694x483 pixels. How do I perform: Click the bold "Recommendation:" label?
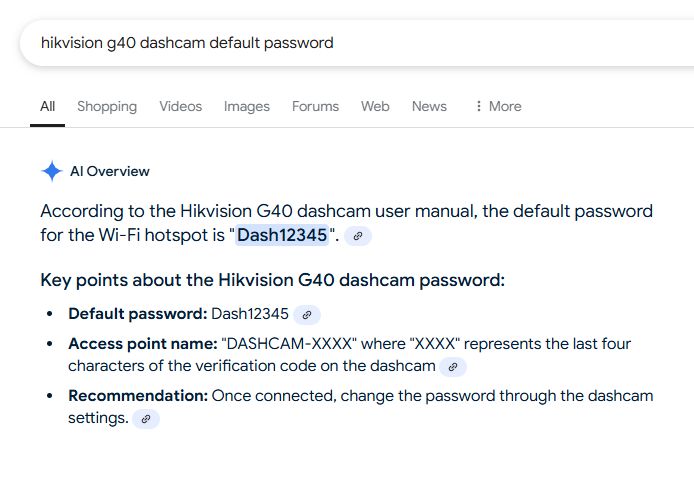(x=138, y=396)
